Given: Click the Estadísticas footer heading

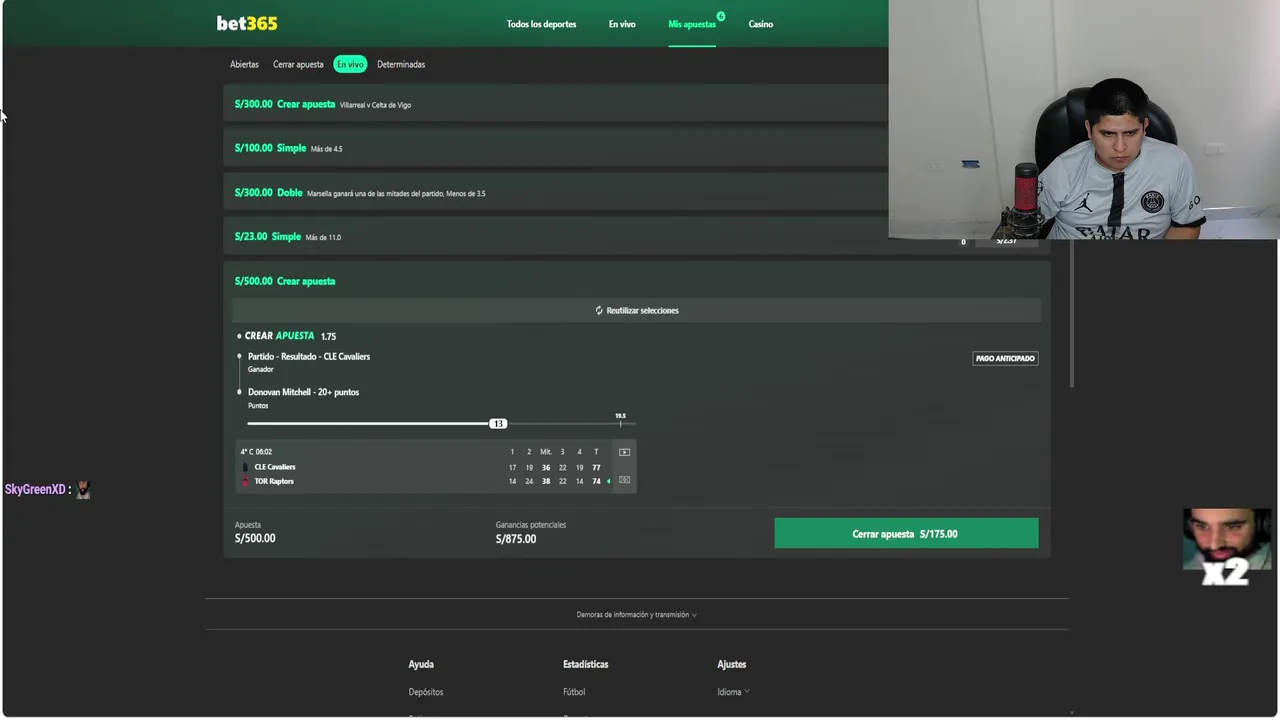Looking at the screenshot, I should [586, 664].
